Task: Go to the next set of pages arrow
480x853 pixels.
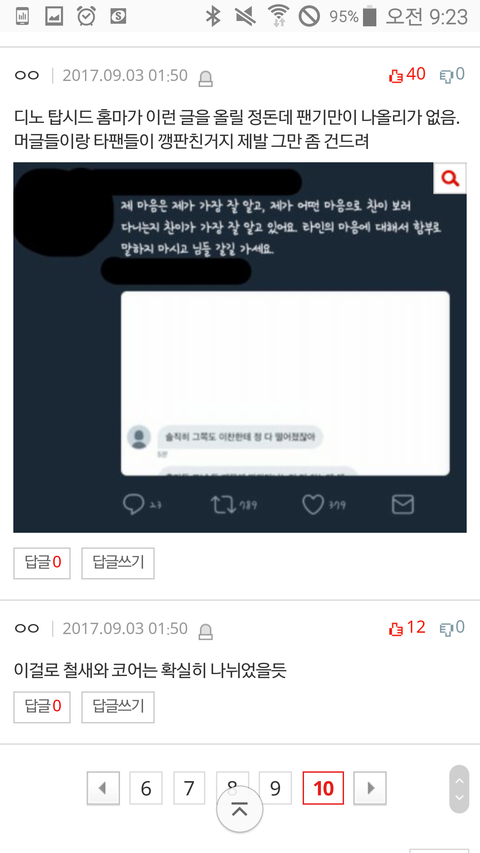Action: tap(370, 788)
